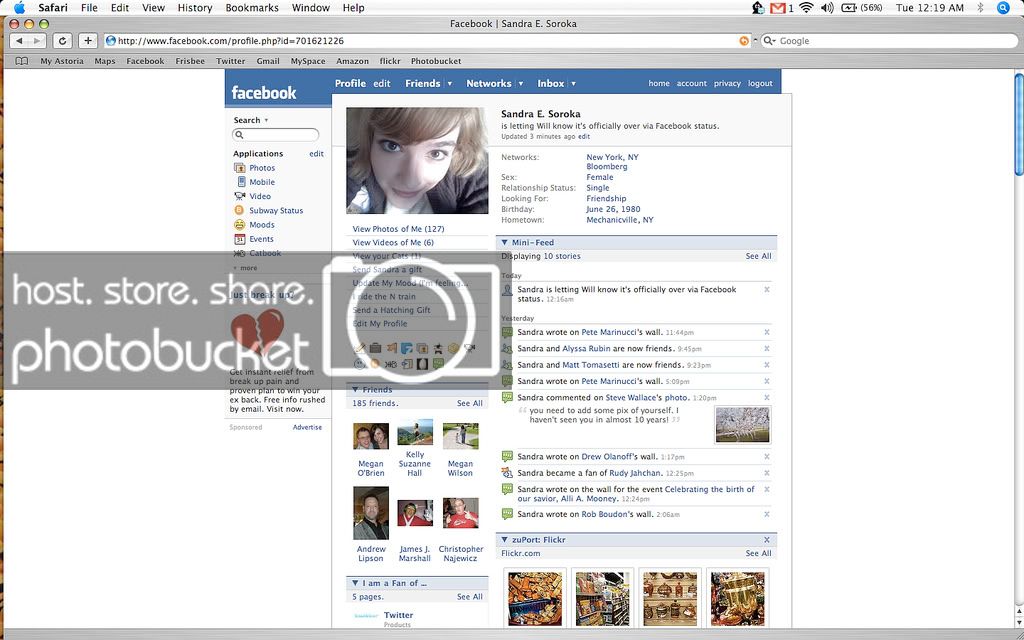Remove the status update story from Mini-Feed
This screenshot has width=1024, height=640.
coord(767,289)
